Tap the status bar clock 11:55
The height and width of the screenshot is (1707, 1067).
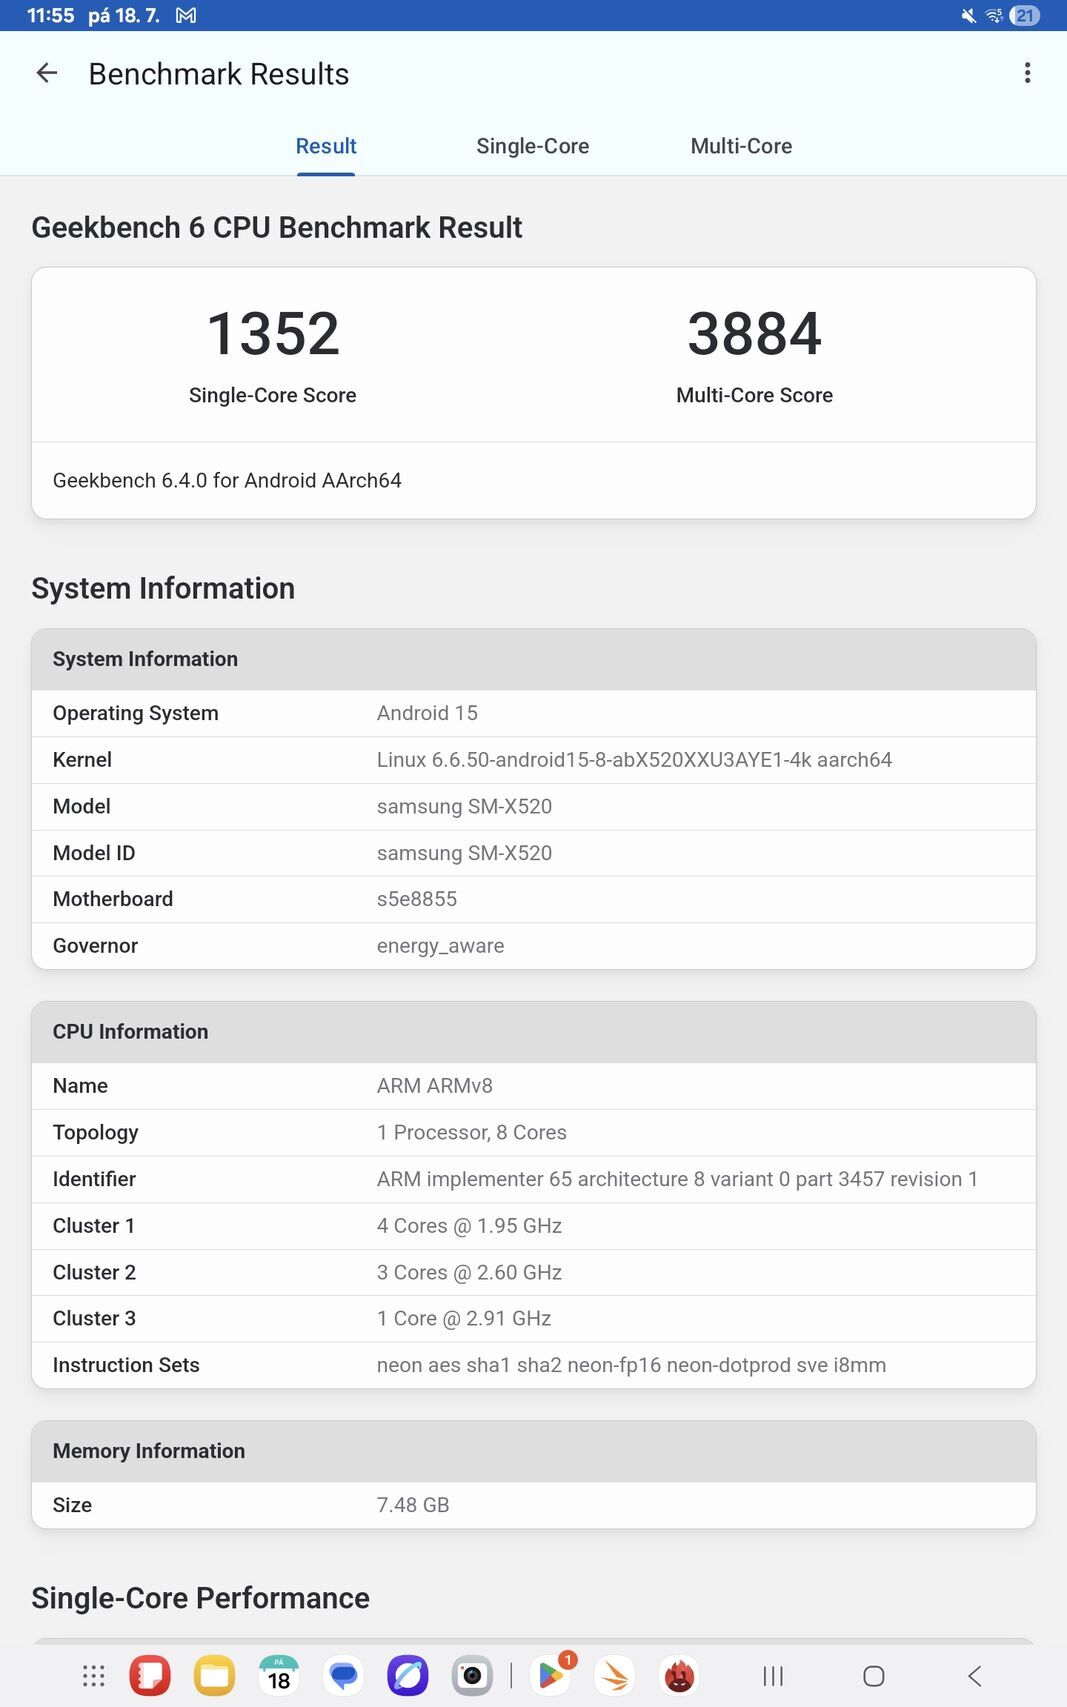coord(50,15)
